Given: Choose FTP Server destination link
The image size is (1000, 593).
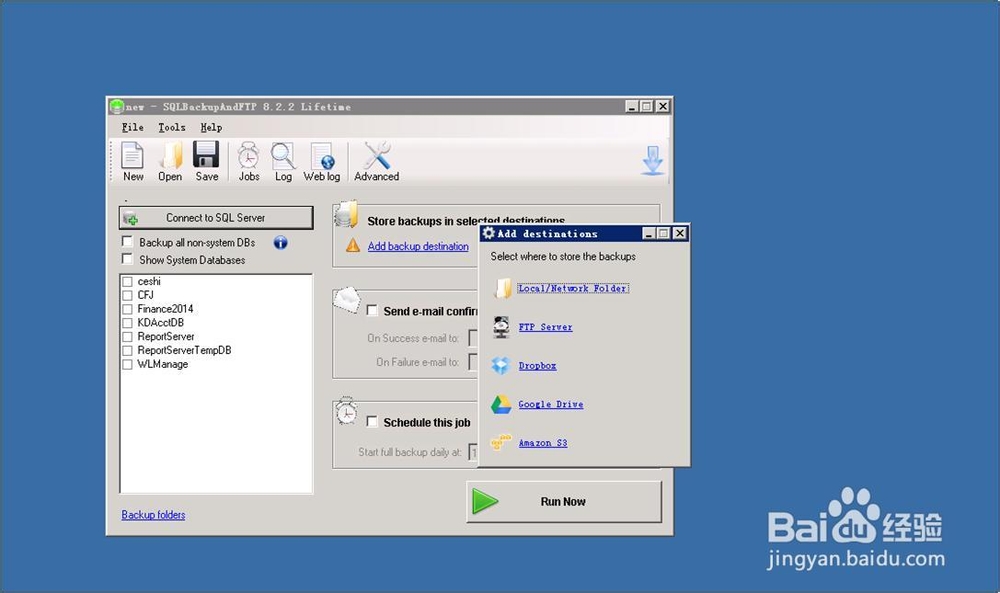Looking at the screenshot, I should tap(545, 327).
